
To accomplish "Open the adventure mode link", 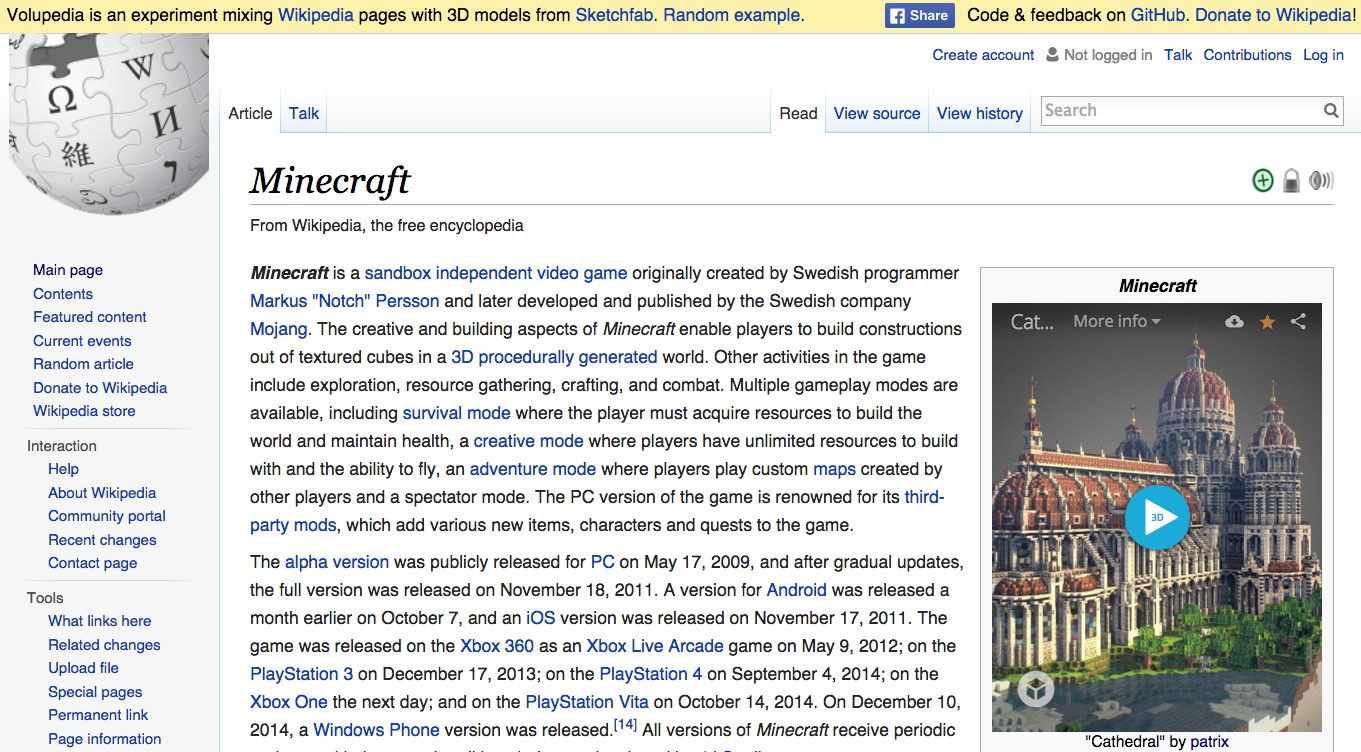I will [533, 469].
